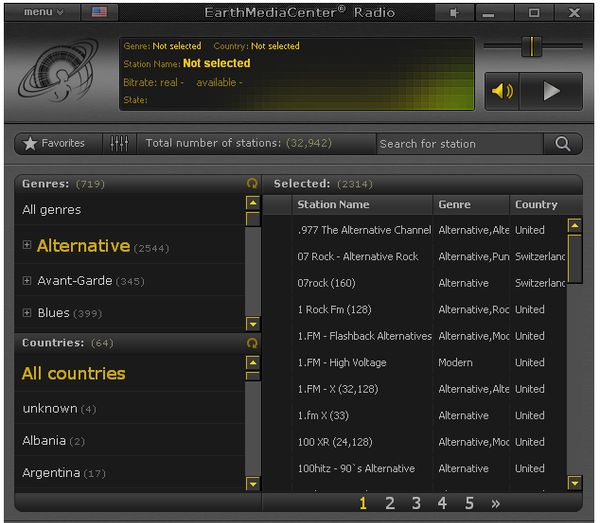Go to page 1 of results

[363, 503]
